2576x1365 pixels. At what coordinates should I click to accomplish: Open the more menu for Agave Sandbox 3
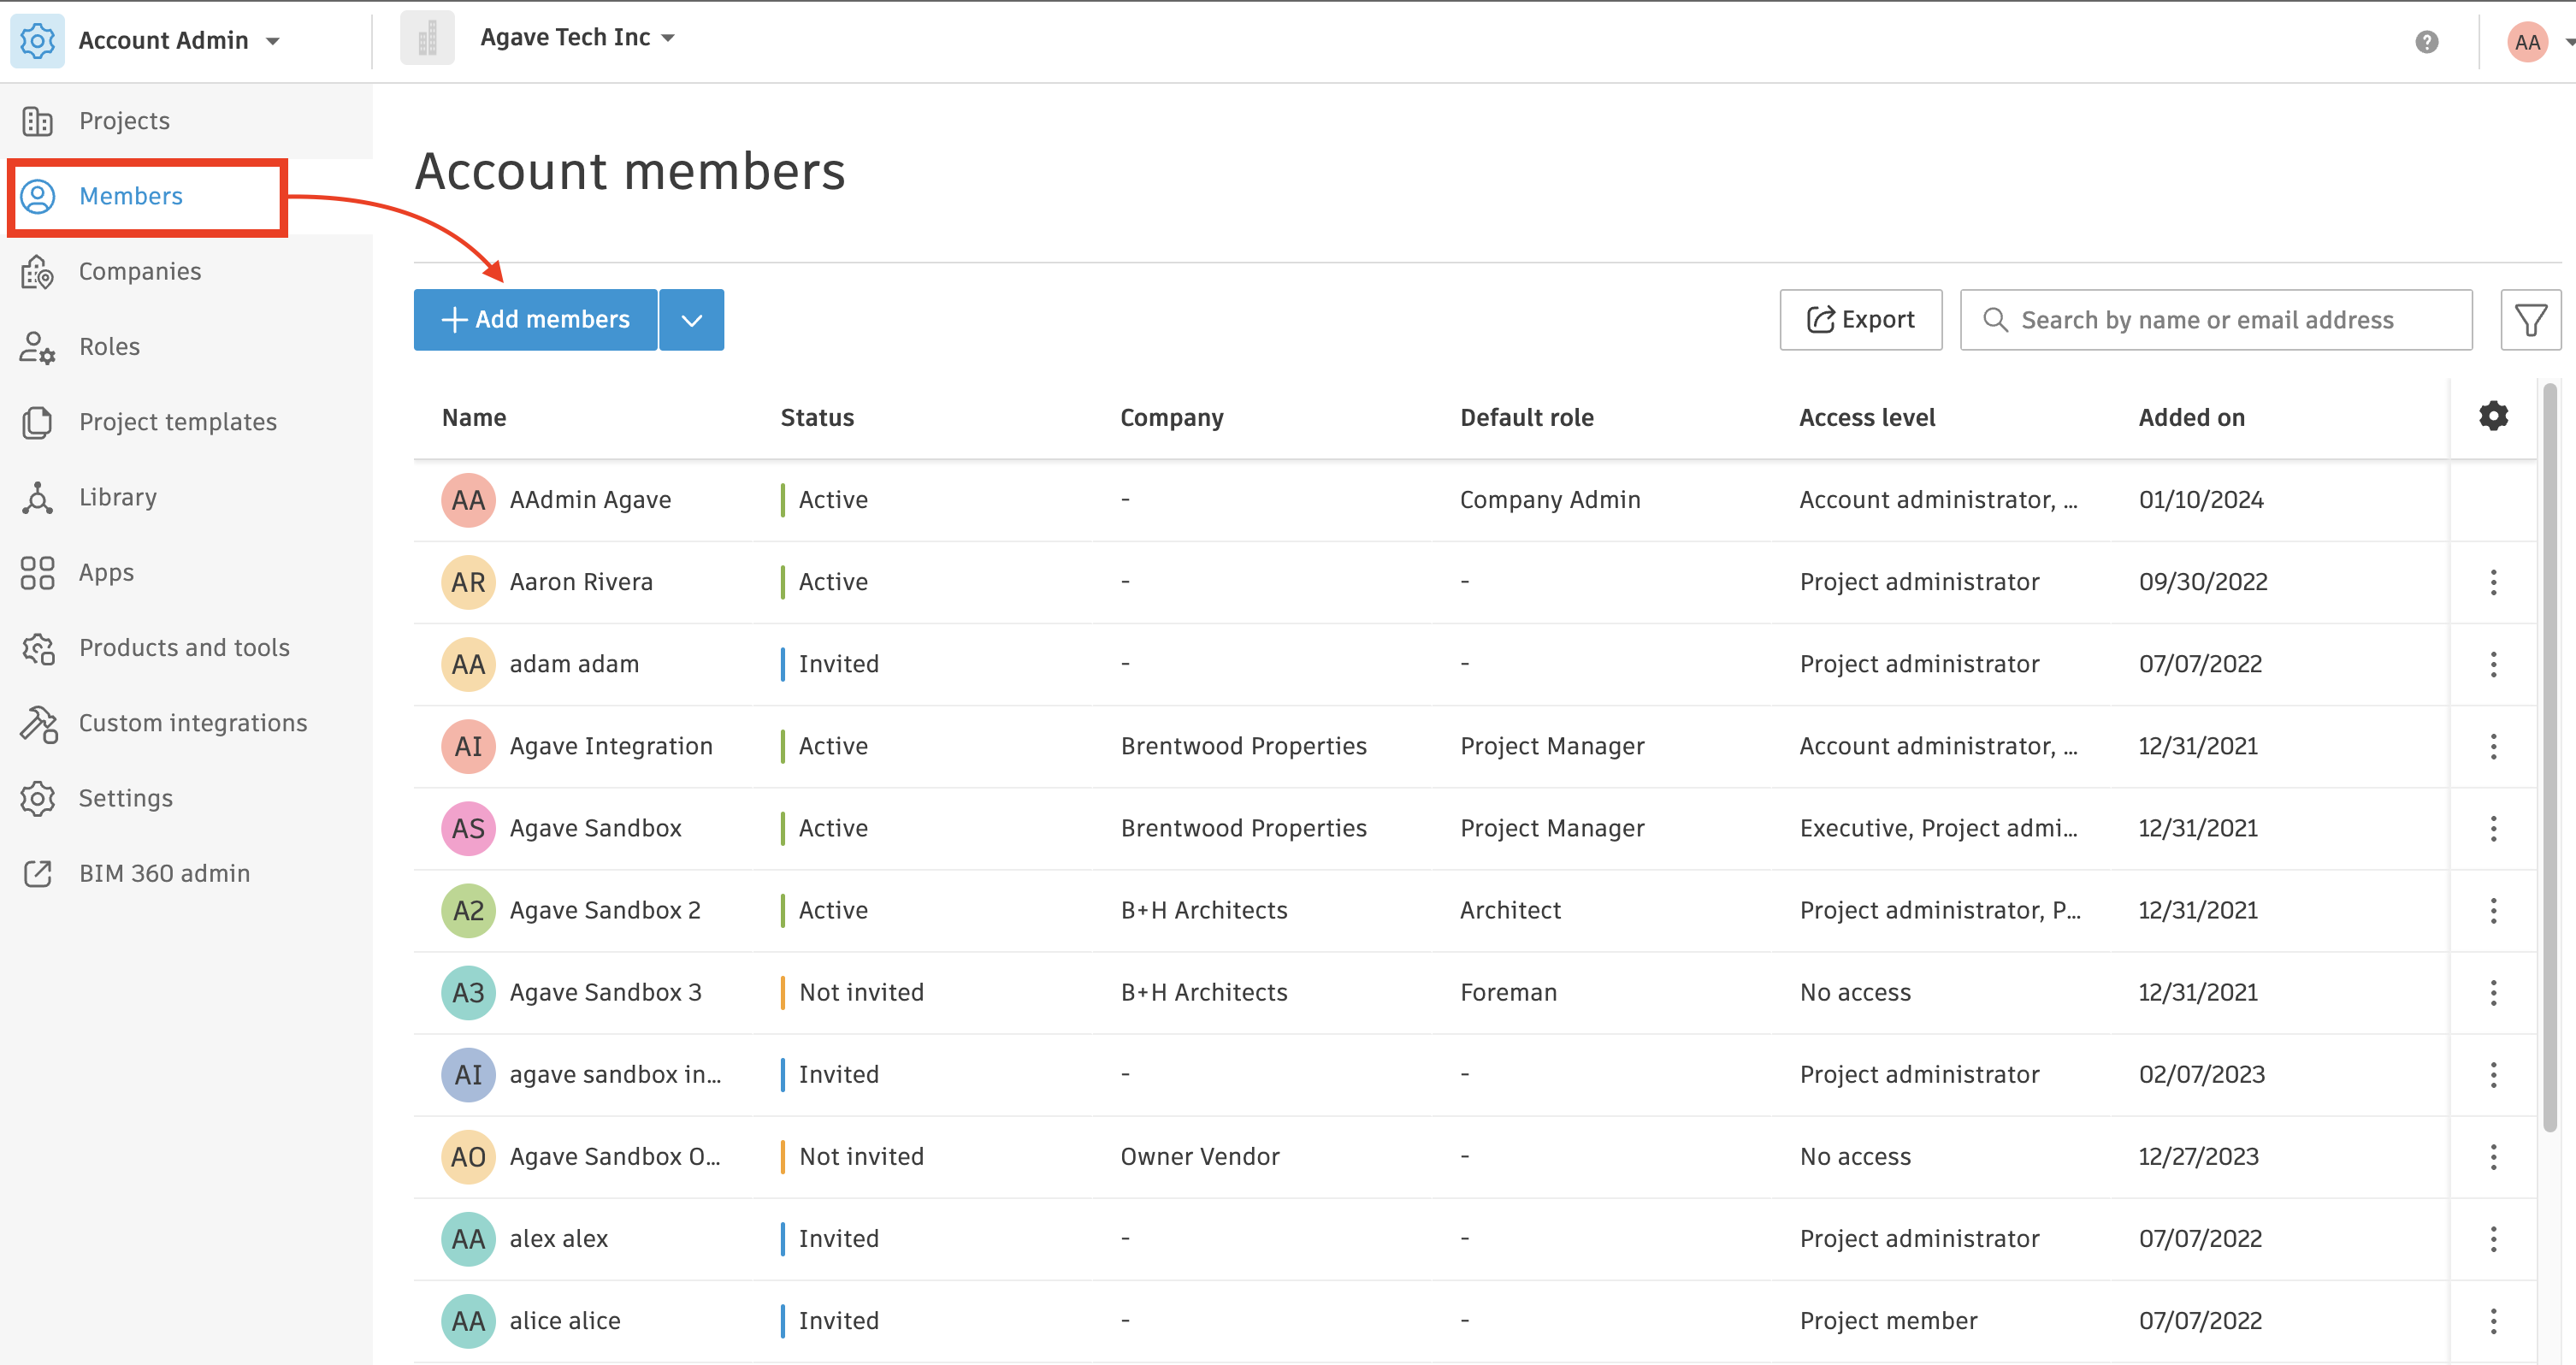tap(2493, 992)
